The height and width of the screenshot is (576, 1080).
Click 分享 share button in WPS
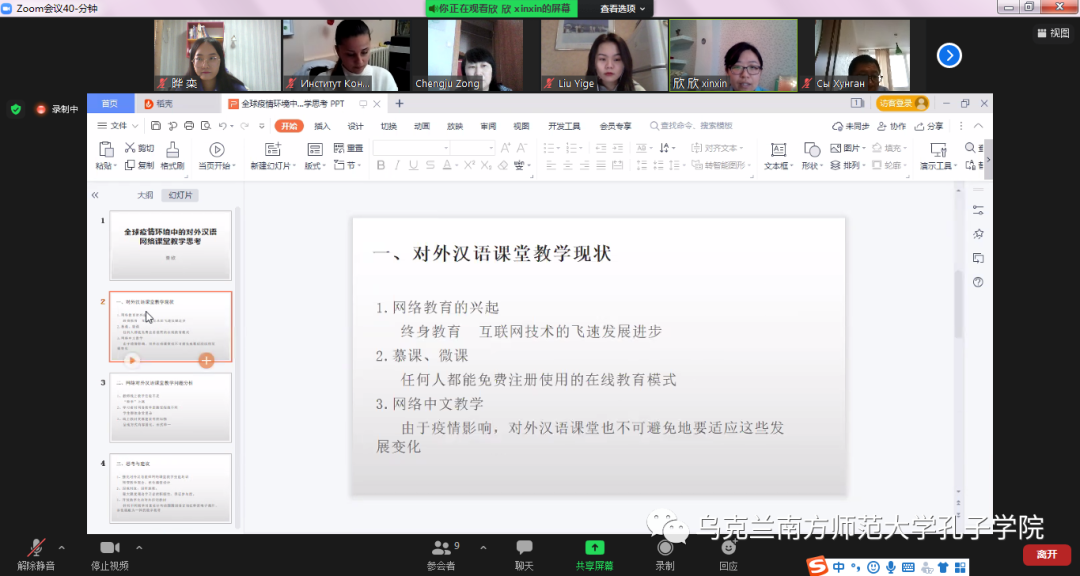tap(928, 126)
